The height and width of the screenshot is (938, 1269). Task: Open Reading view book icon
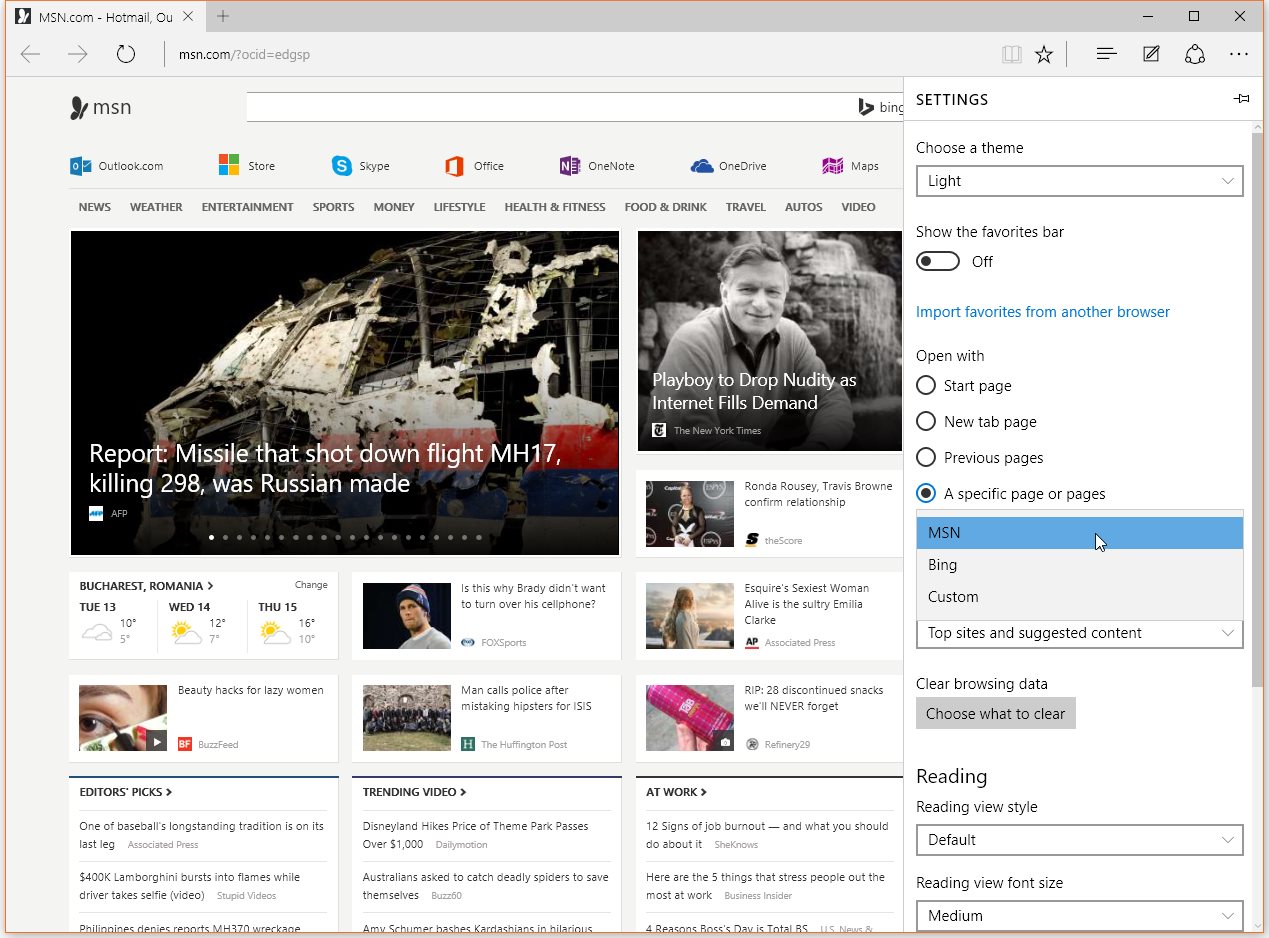pos(1012,54)
